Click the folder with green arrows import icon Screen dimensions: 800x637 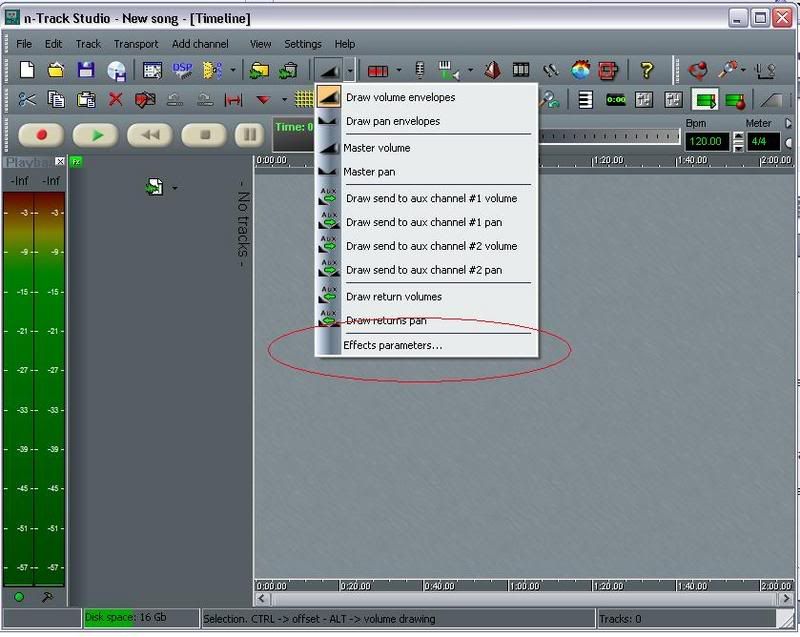[x=259, y=70]
